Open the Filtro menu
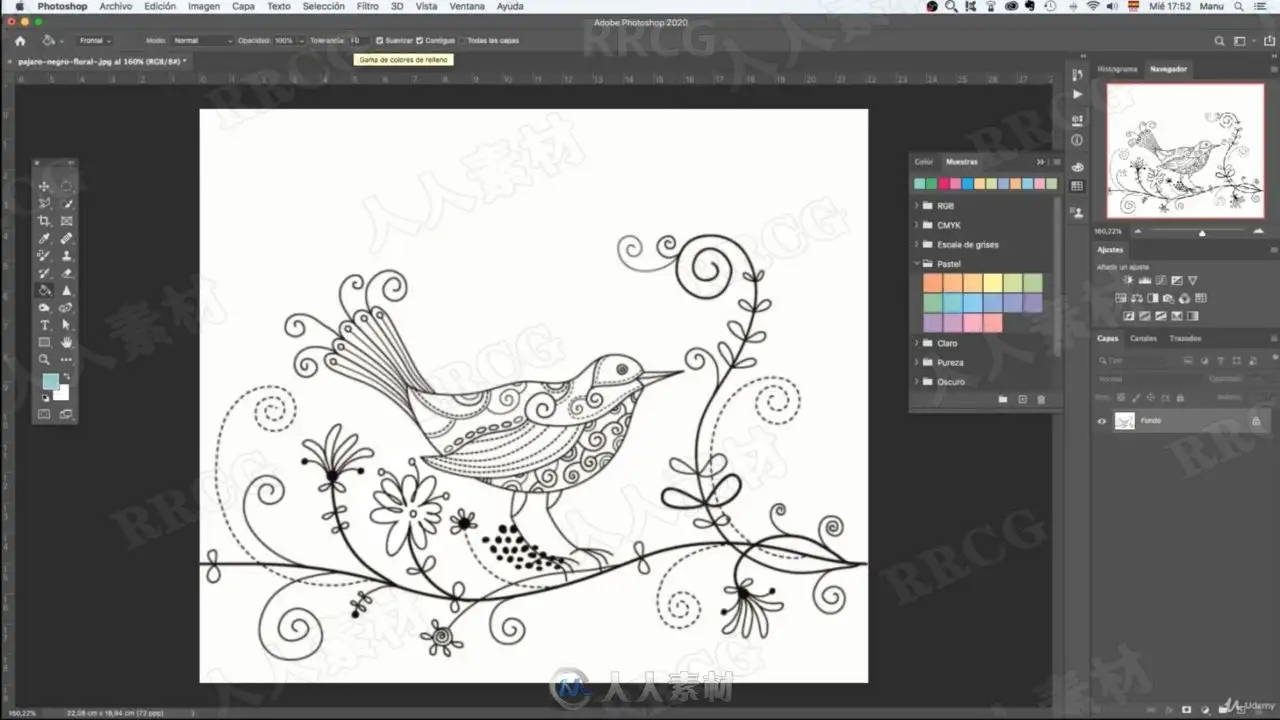The height and width of the screenshot is (720, 1280). pos(368,6)
